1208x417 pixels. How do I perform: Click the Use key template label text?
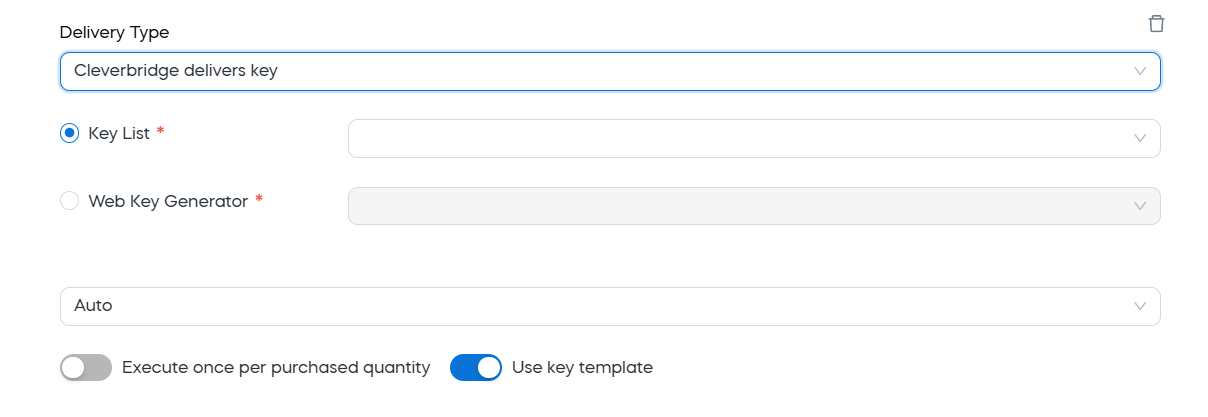tap(582, 368)
